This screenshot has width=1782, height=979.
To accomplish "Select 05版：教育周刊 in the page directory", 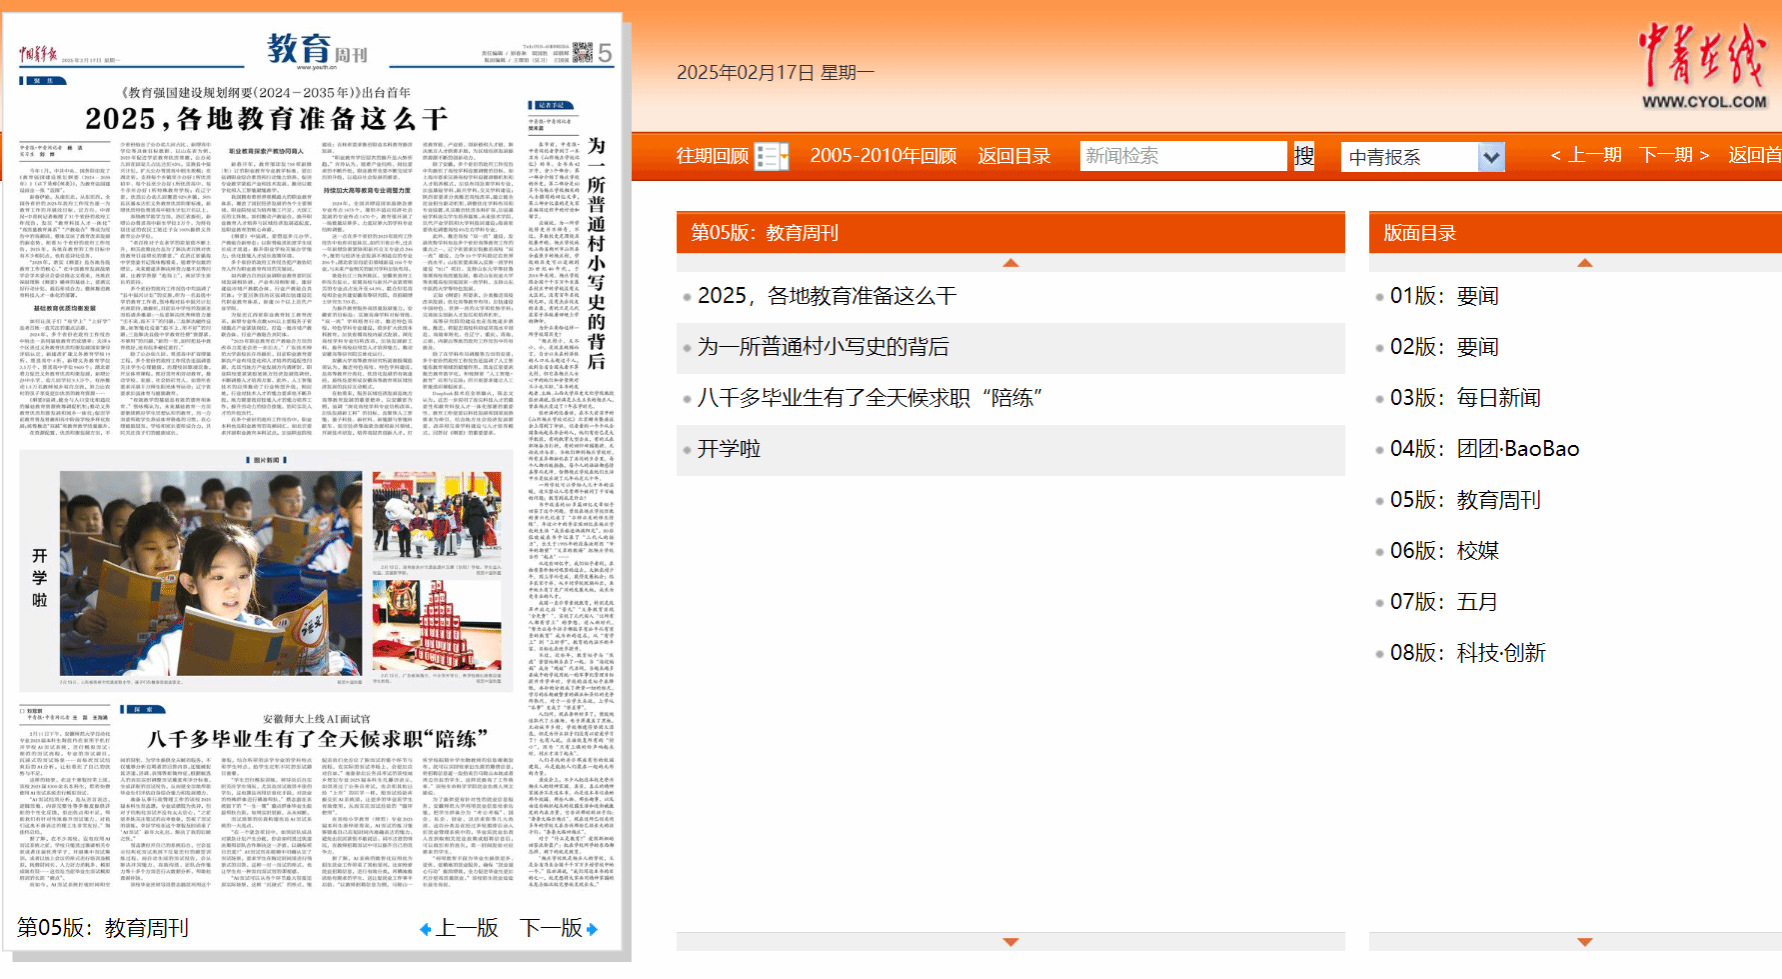I will coord(1465,500).
